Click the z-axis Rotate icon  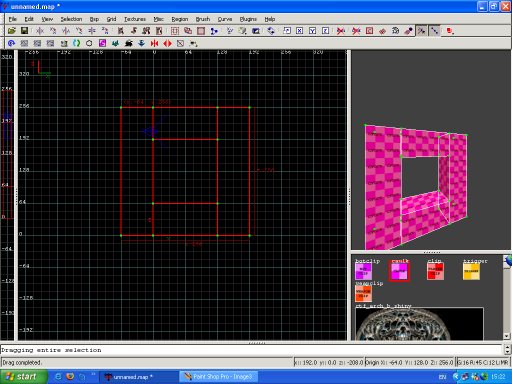[x=105, y=31]
